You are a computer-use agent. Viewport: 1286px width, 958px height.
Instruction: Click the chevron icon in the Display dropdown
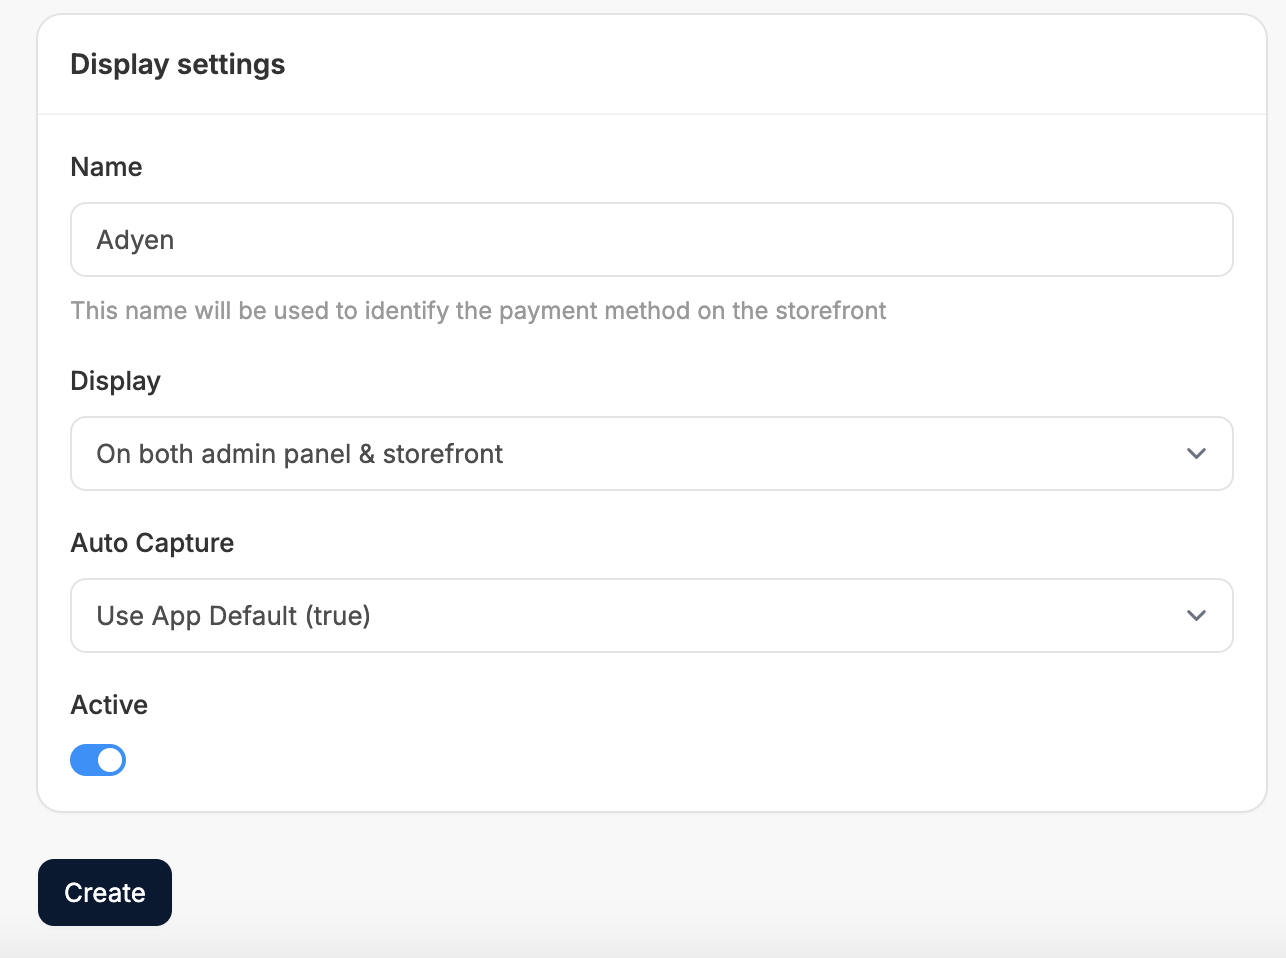1196,454
